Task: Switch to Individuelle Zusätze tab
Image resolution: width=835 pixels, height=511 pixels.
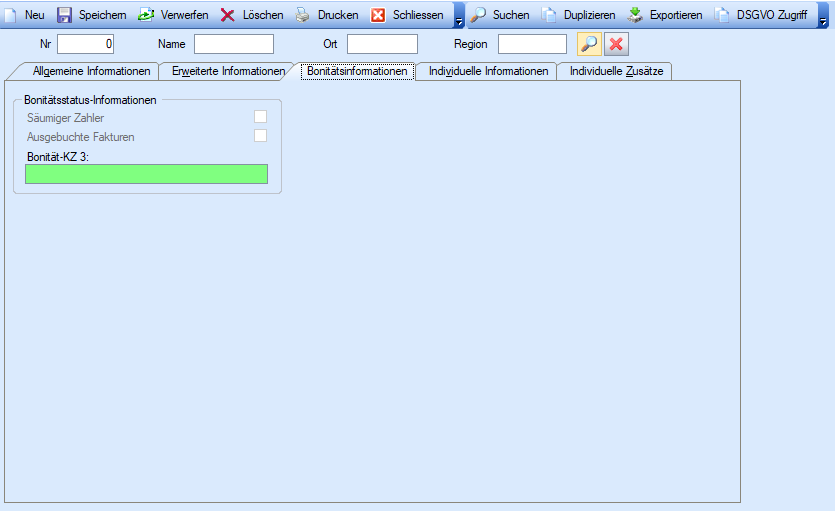Action: (x=617, y=71)
